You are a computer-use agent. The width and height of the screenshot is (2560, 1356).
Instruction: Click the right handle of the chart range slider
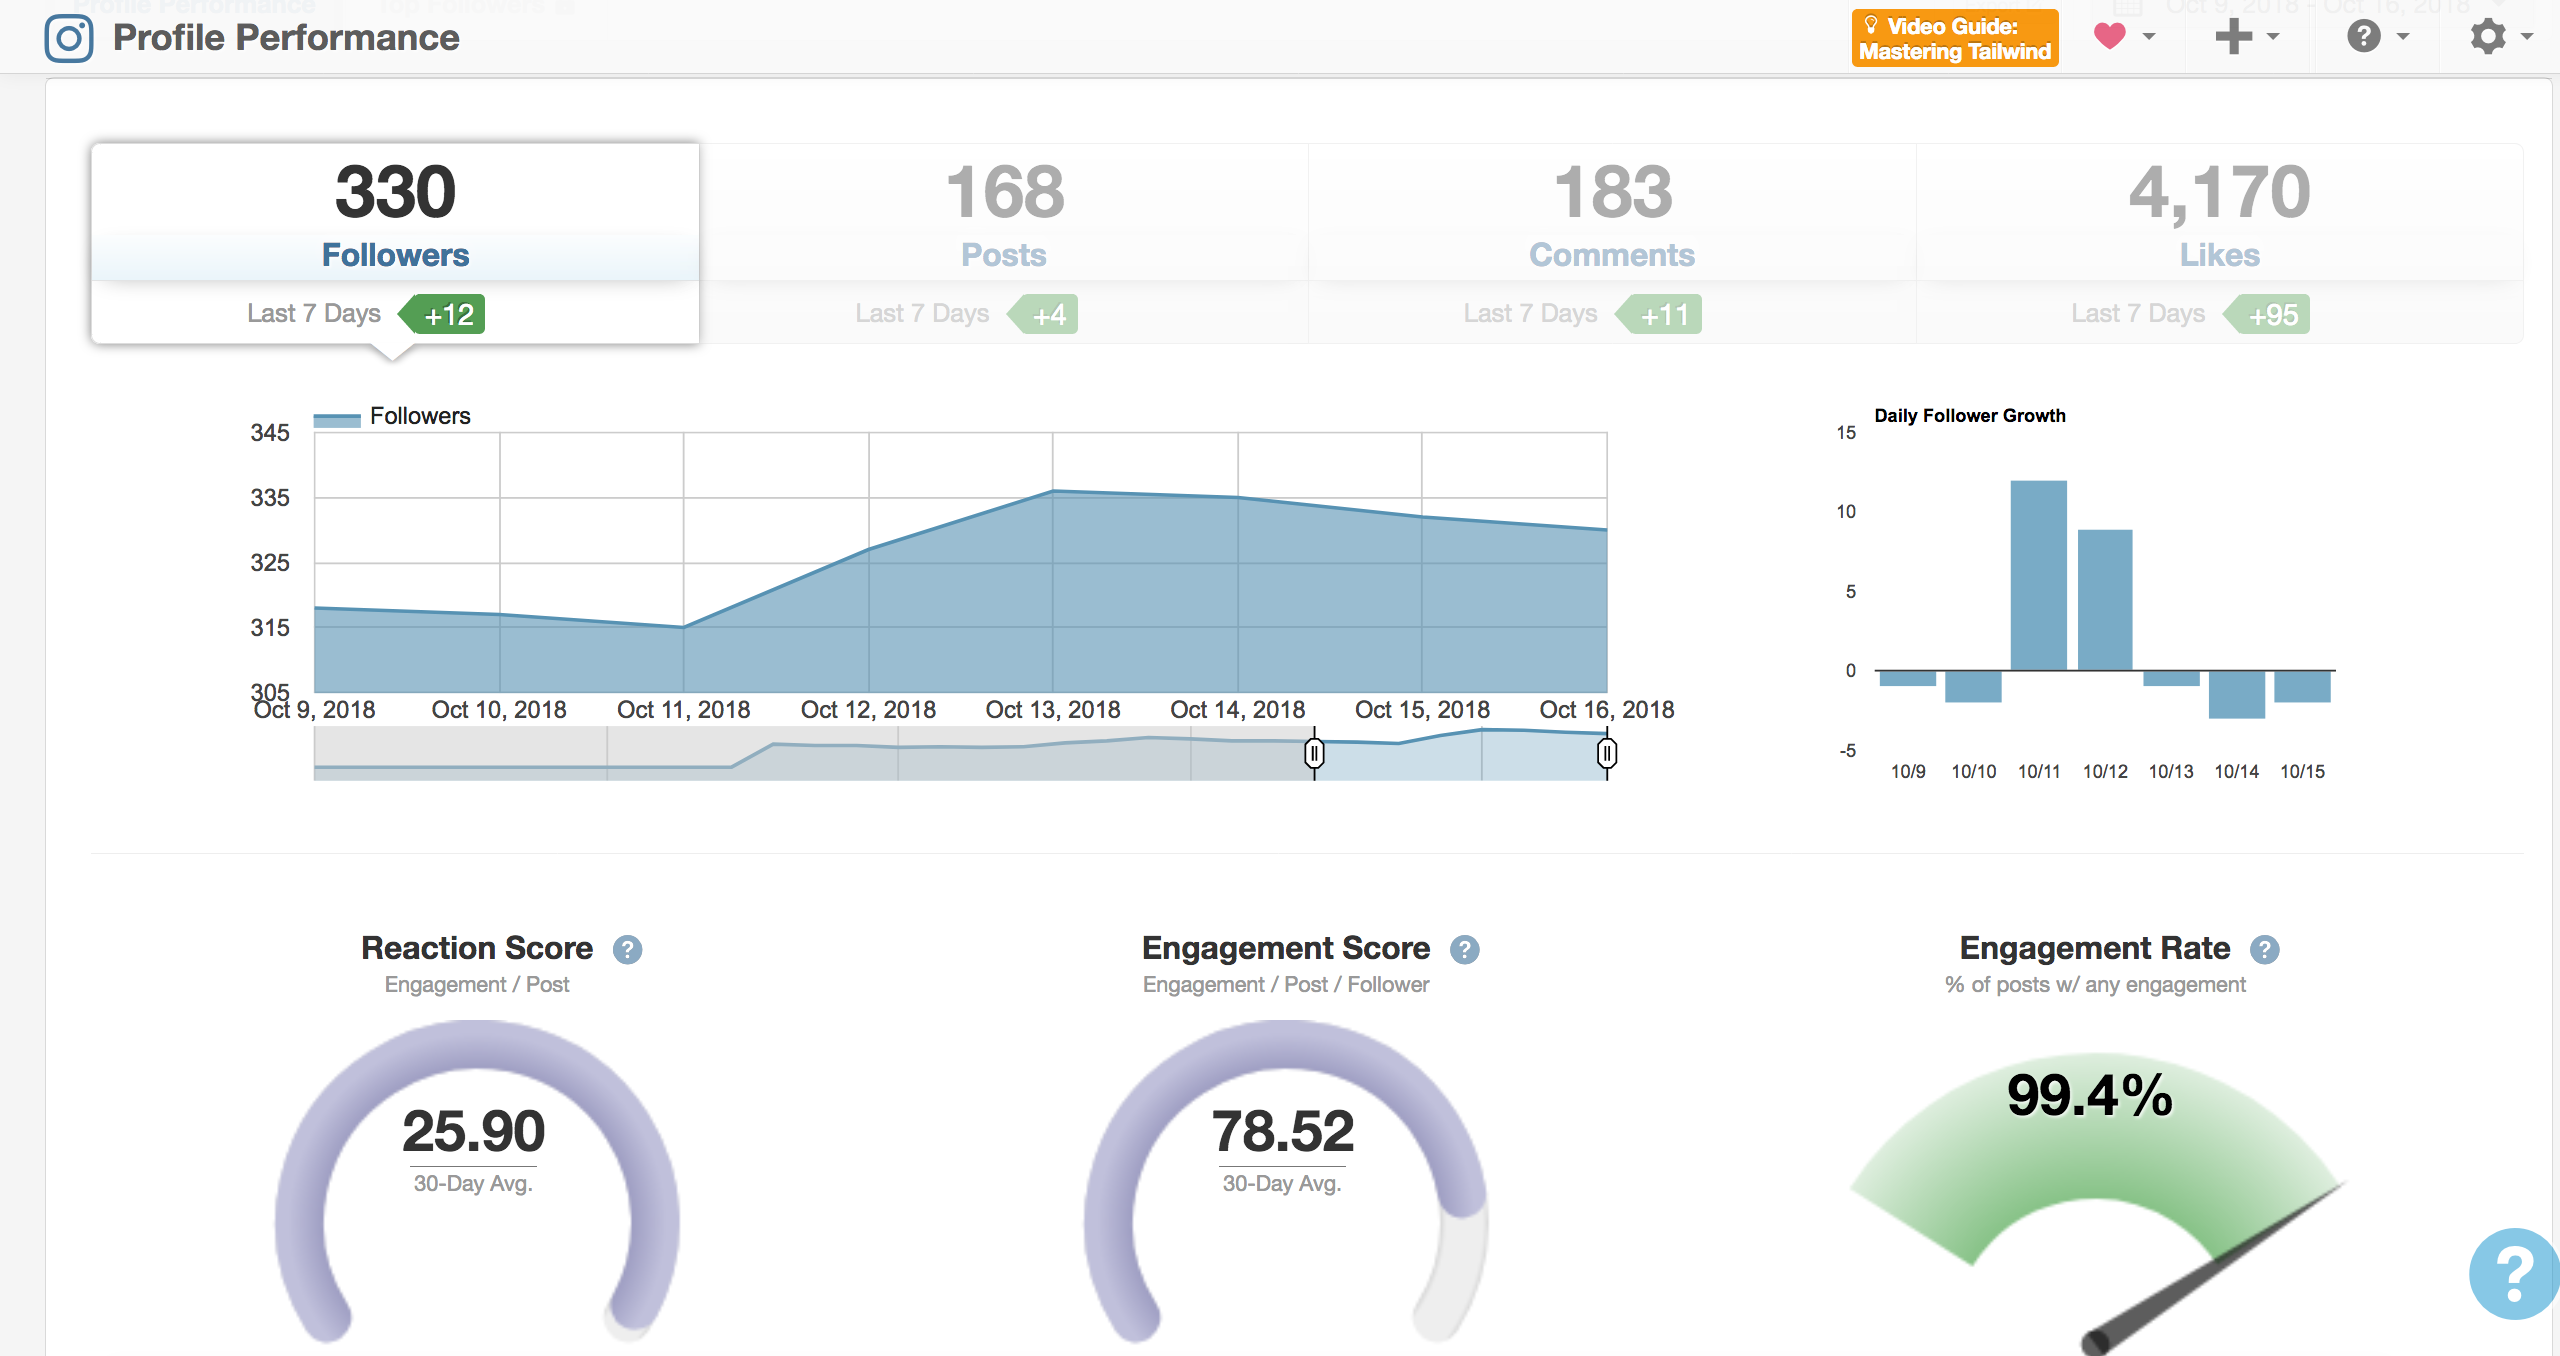point(1607,754)
